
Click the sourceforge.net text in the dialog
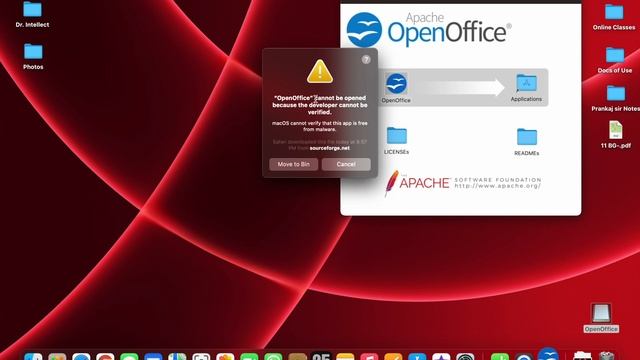coord(329,148)
